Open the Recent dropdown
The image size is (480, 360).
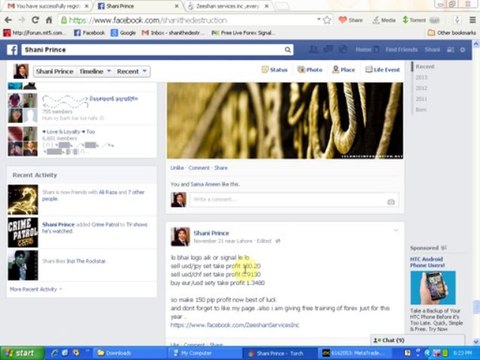click(x=131, y=71)
